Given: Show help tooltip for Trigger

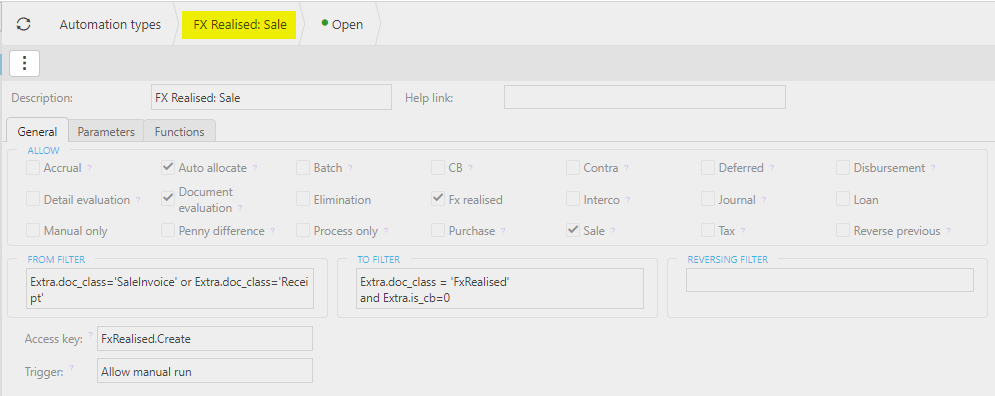Looking at the screenshot, I should point(71,367).
